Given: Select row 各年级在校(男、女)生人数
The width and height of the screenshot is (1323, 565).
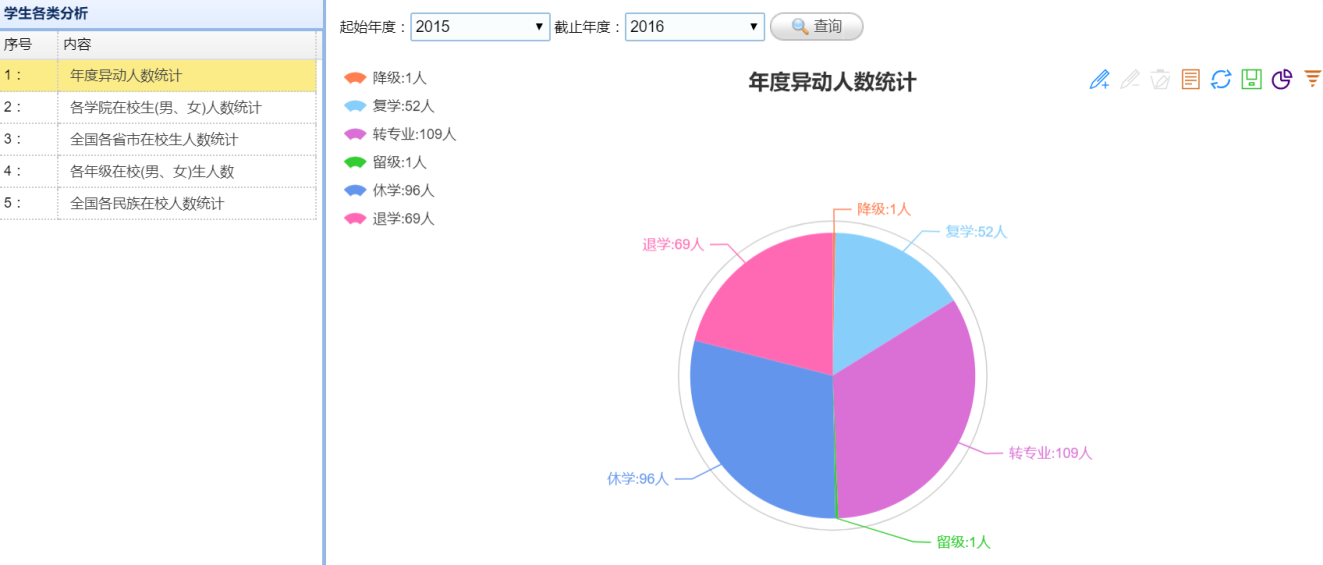Looking at the screenshot, I should coord(158,171).
